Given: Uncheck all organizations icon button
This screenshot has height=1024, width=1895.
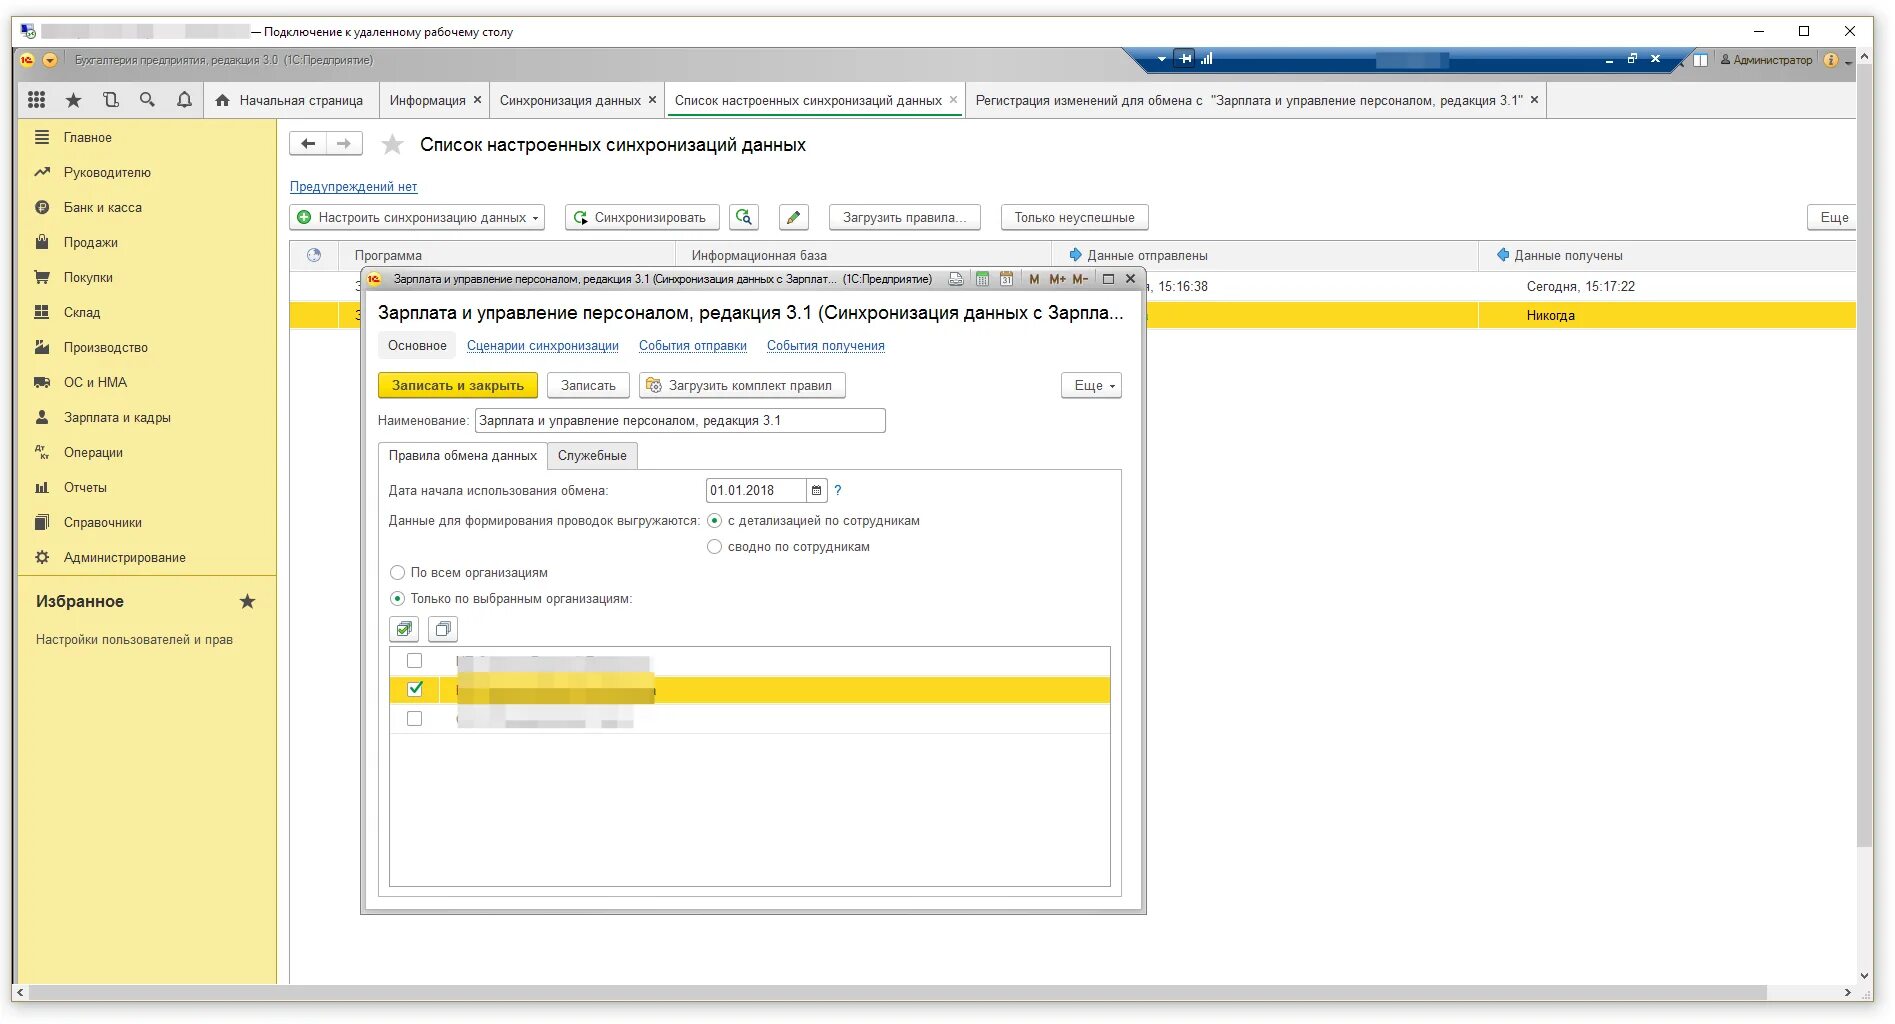Looking at the screenshot, I should click(x=443, y=629).
